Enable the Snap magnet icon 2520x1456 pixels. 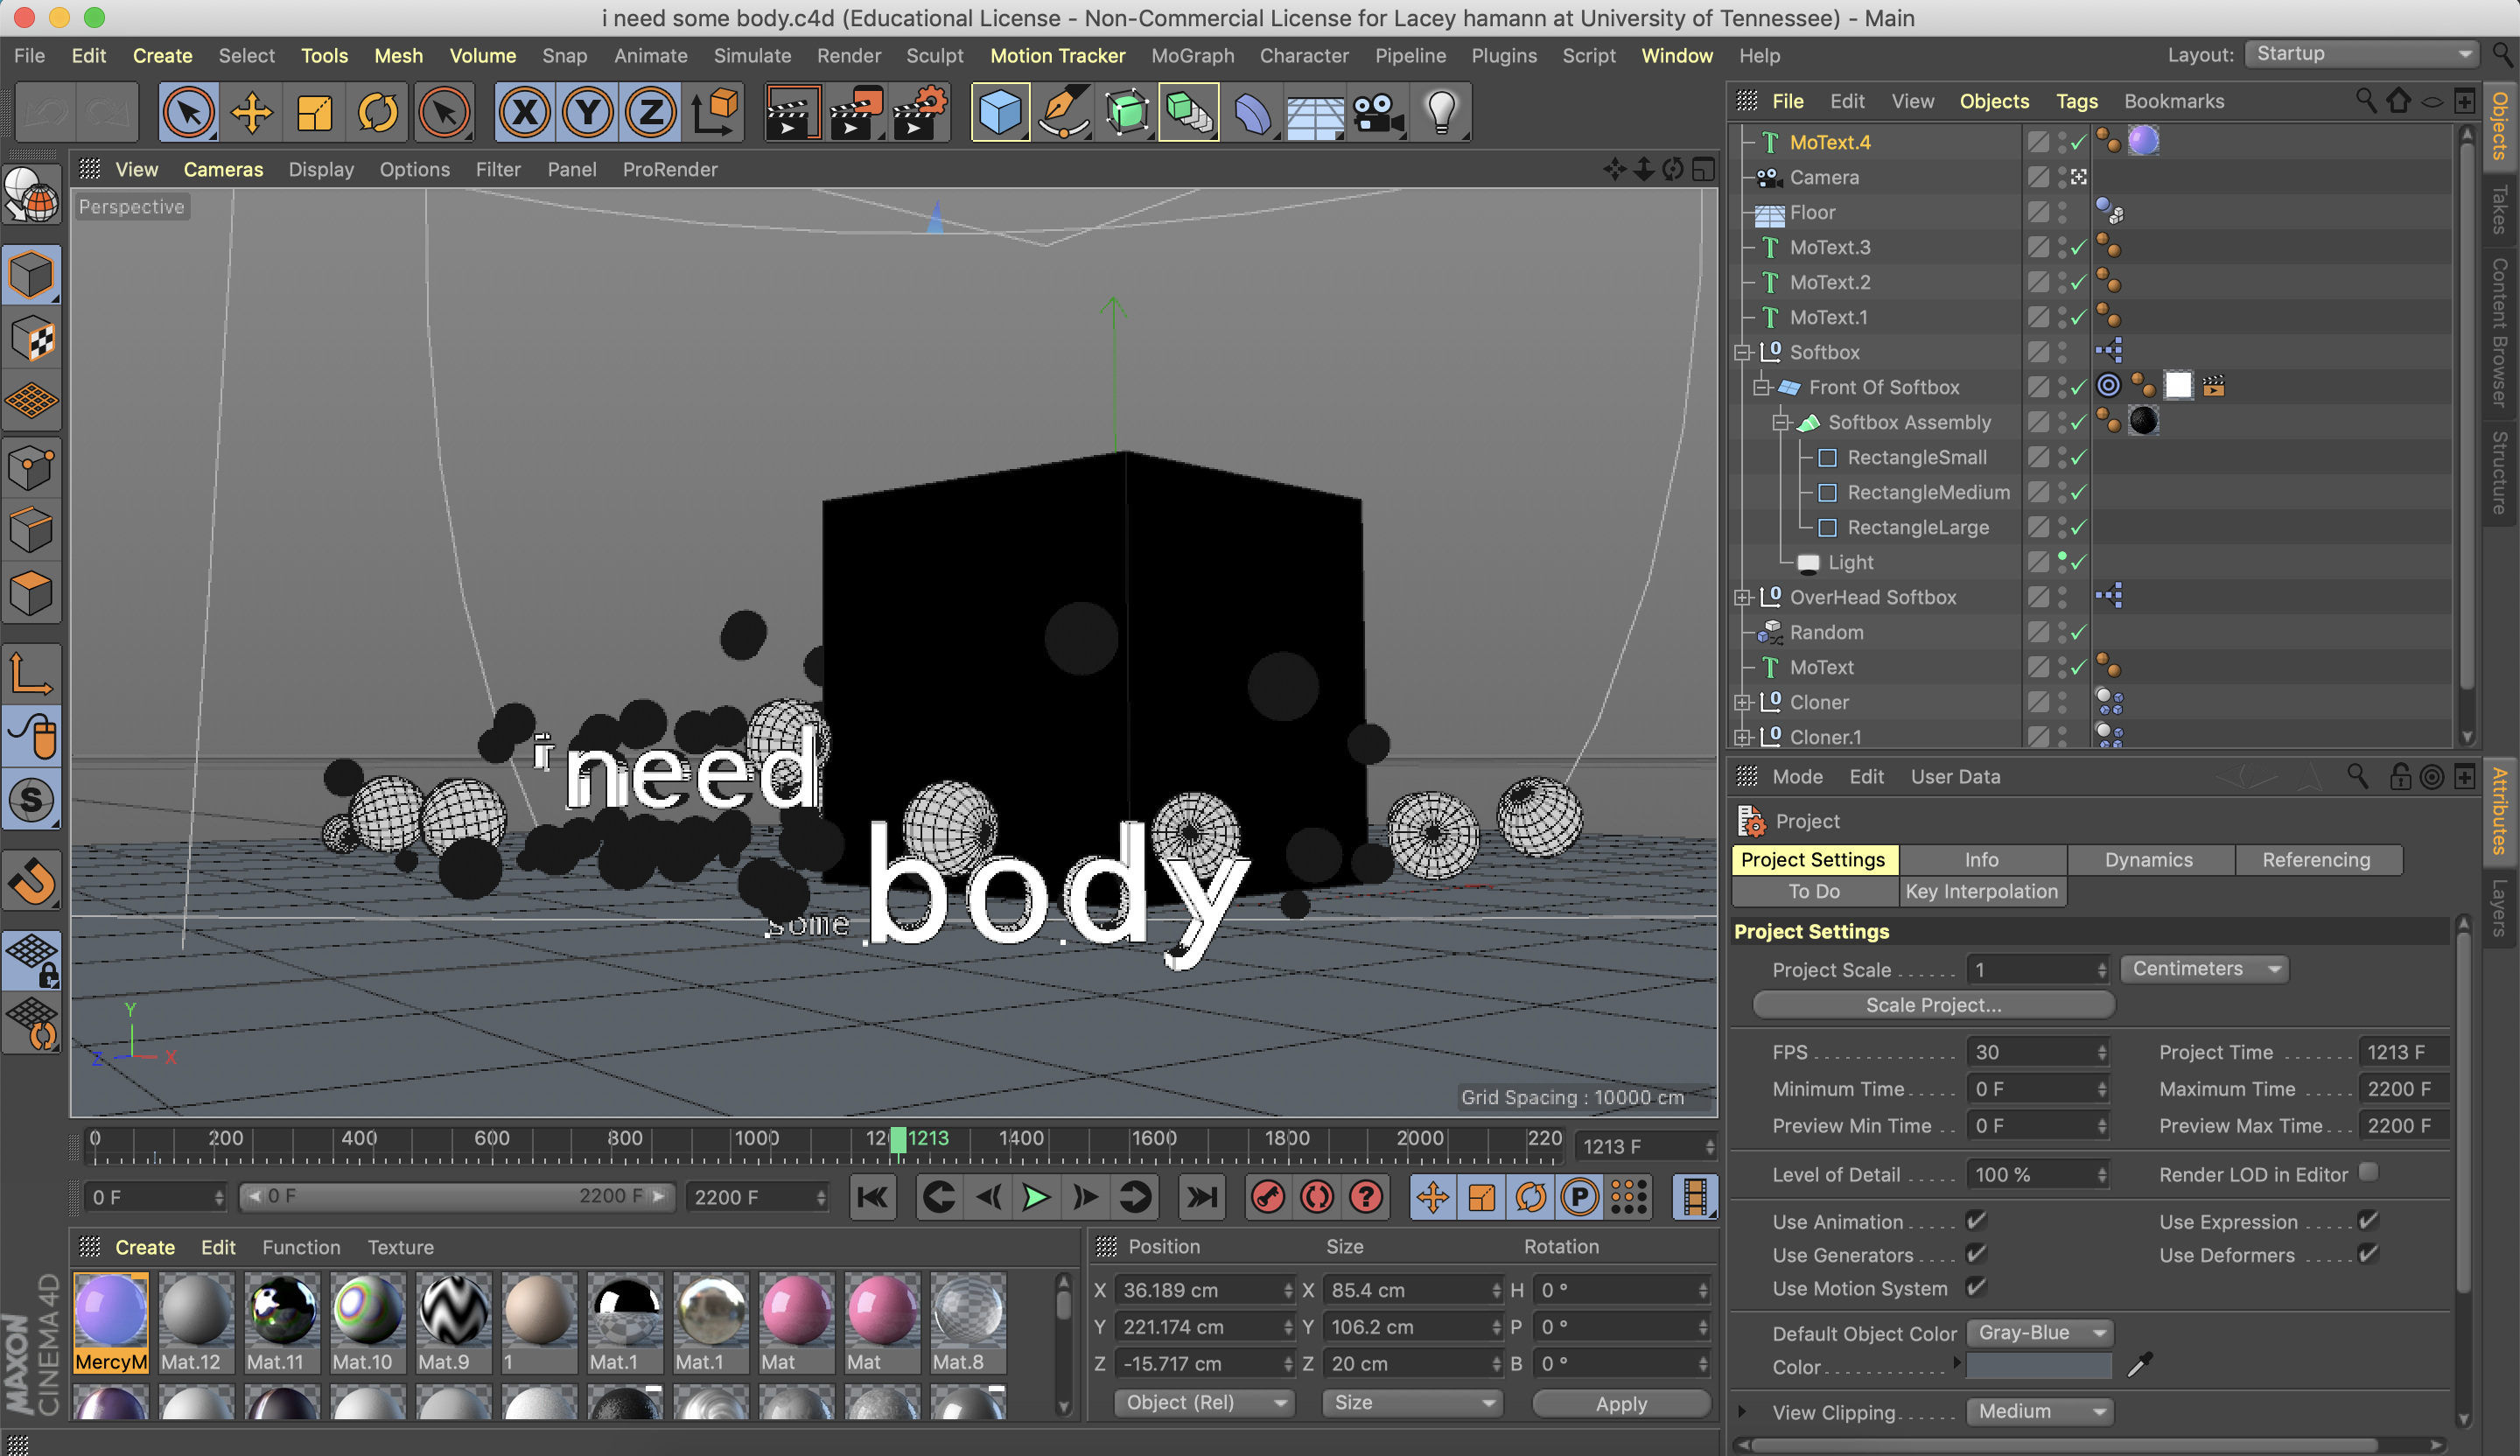(x=31, y=882)
